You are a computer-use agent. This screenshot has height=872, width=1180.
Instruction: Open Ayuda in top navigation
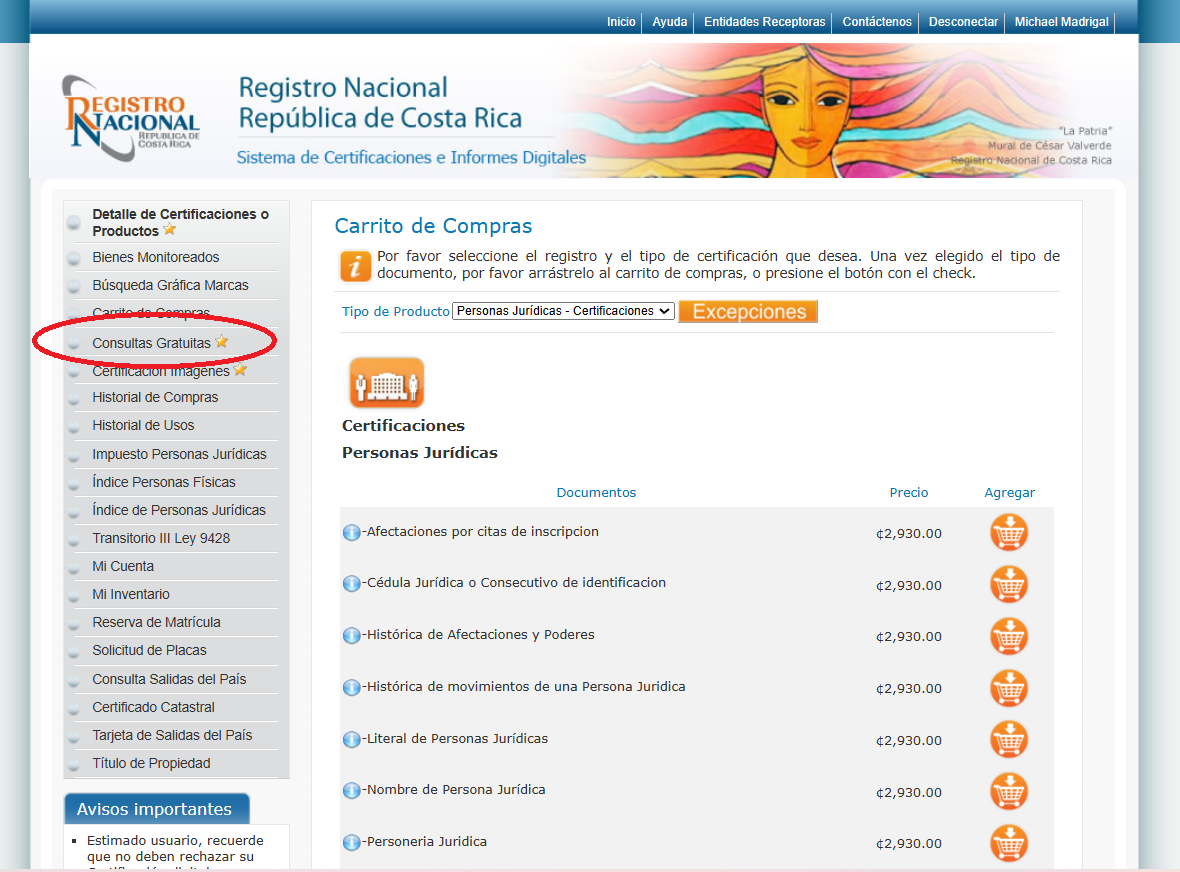tap(669, 22)
